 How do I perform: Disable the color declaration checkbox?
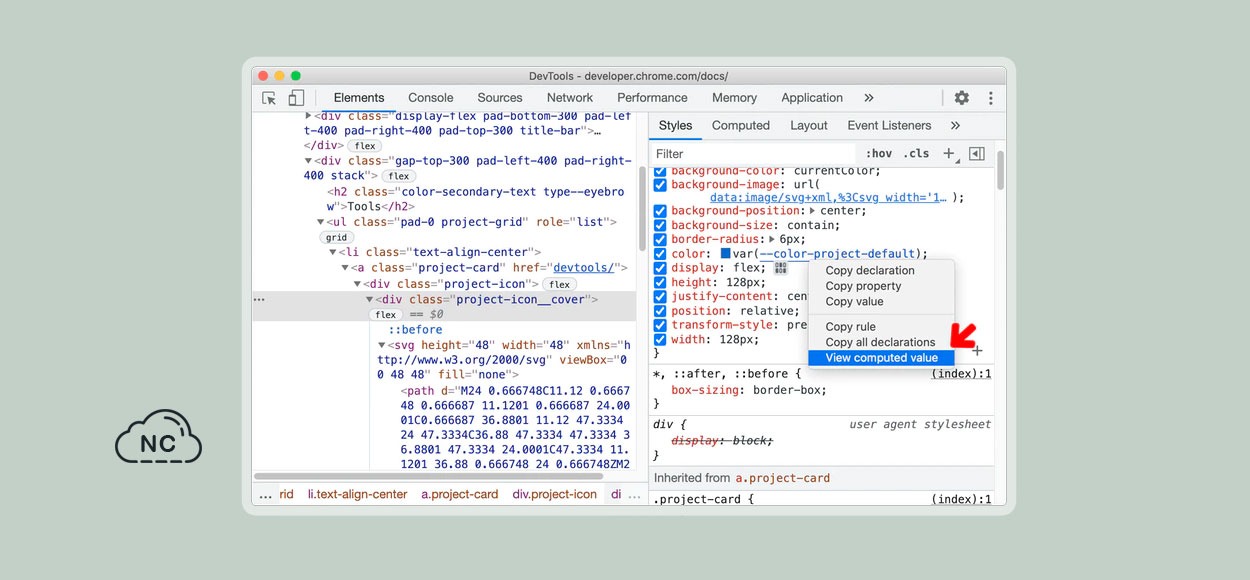(660, 254)
